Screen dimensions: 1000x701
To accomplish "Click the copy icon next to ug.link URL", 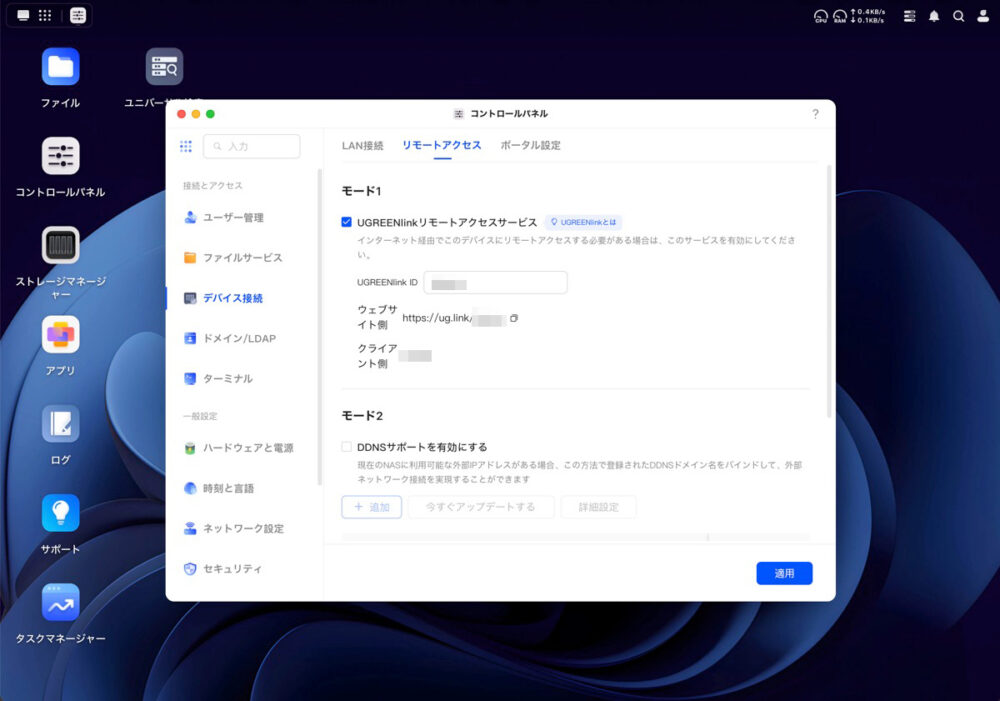I will click(x=514, y=318).
